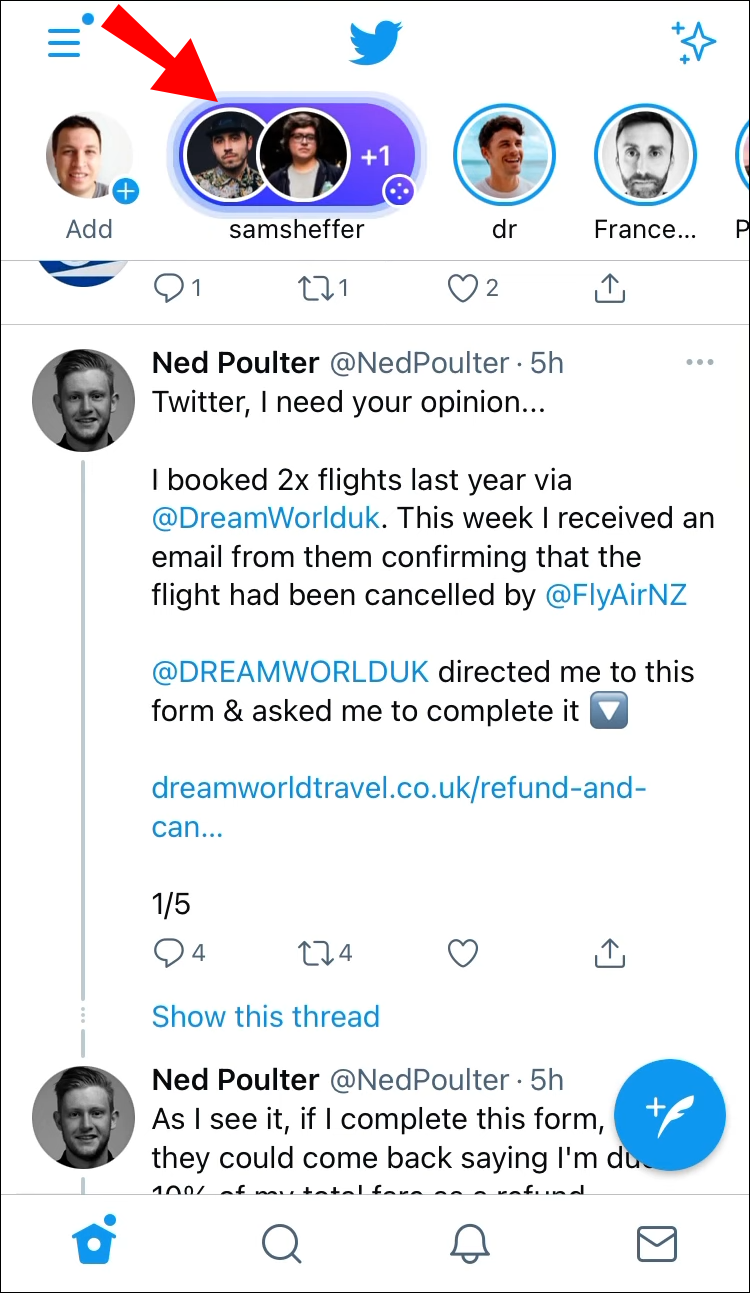The height and width of the screenshot is (1293, 750).
Task: Reply to Ned Poulter's flight tweet
Action: point(168,953)
